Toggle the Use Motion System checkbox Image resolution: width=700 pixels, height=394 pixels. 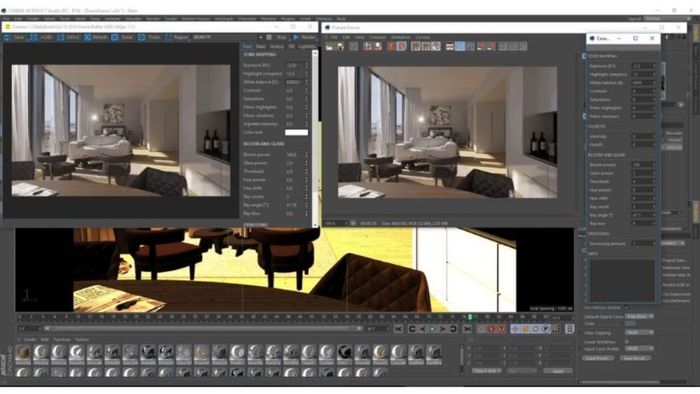pos(627,307)
